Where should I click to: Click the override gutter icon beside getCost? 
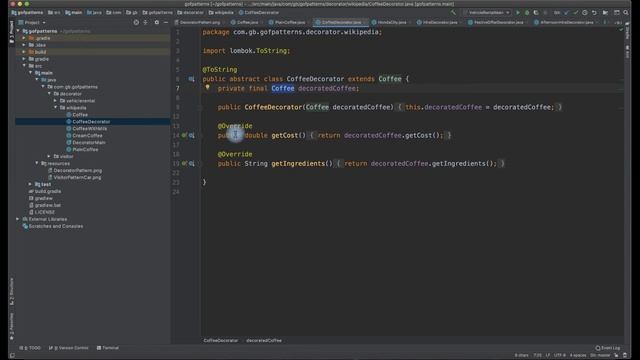click(x=184, y=135)
